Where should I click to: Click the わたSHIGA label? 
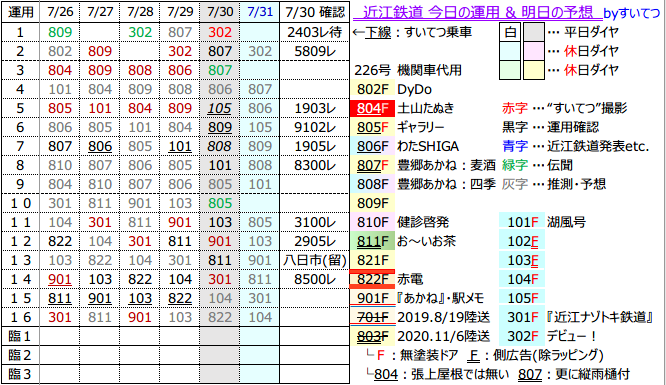[428, 146]
